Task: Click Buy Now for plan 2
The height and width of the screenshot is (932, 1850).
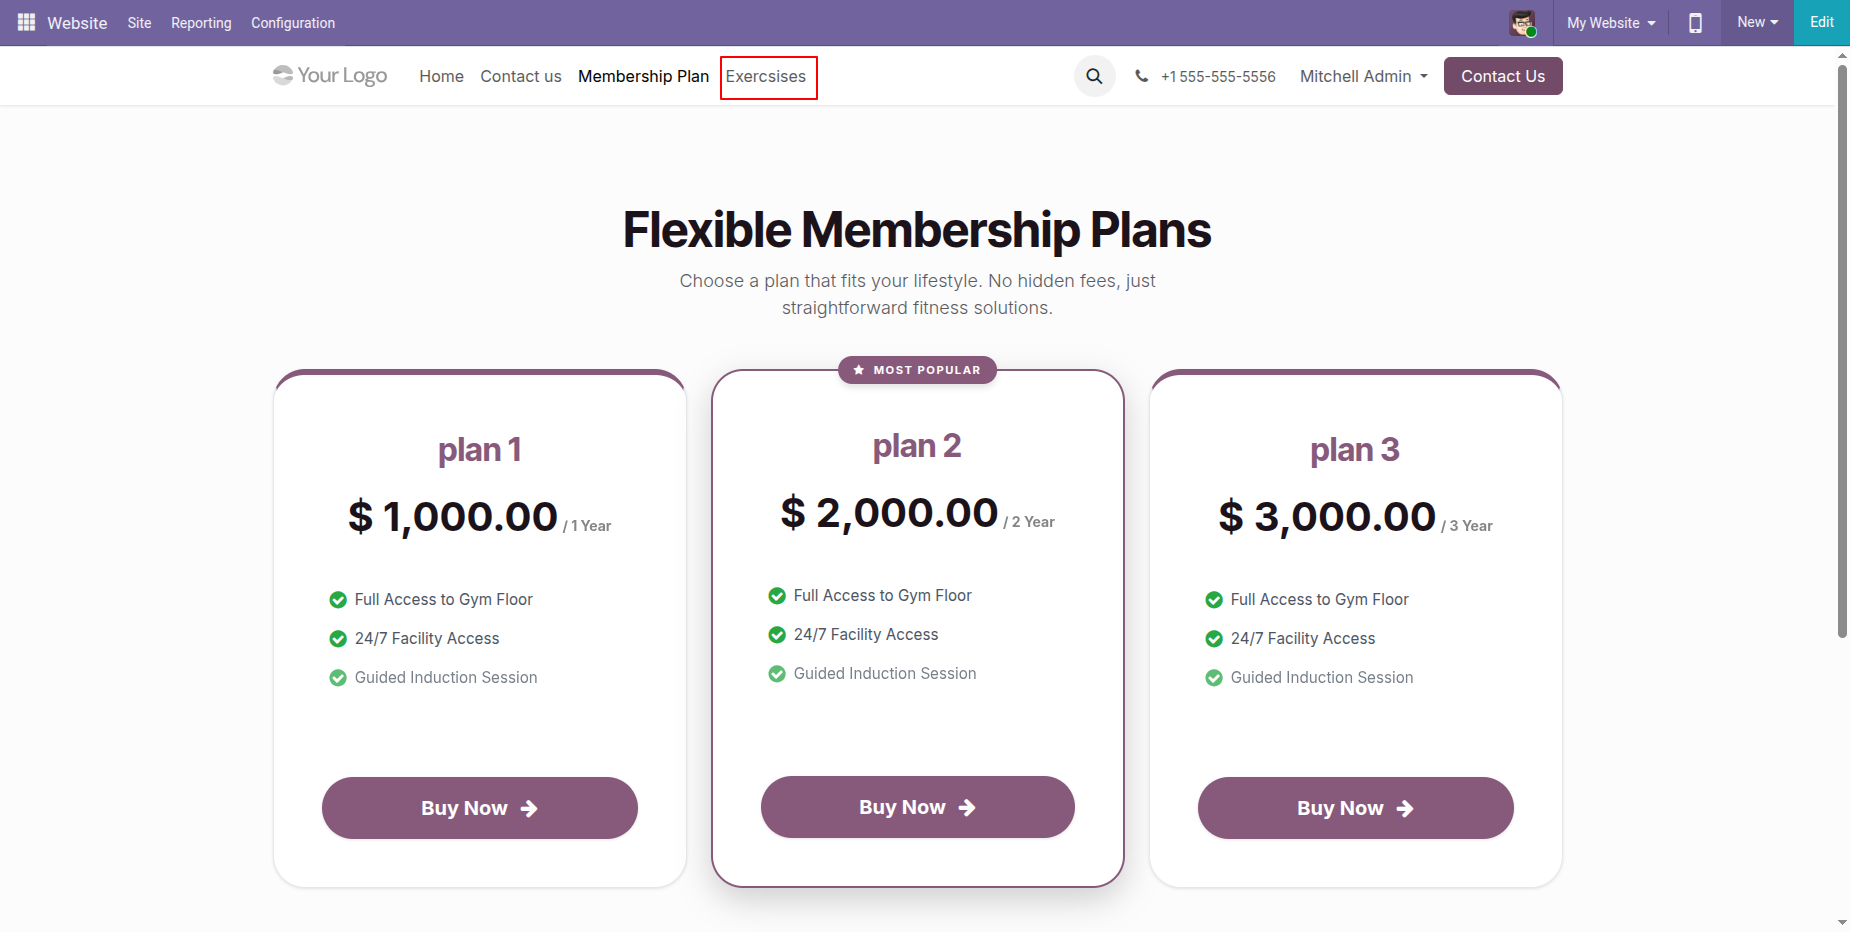Action: coord(917,807)
